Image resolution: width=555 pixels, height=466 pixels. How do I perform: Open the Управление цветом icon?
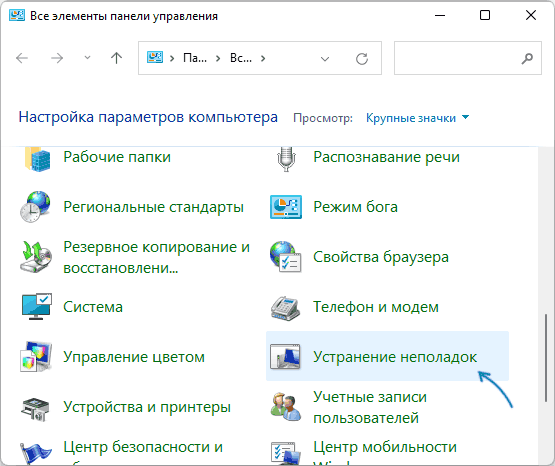coord(36,357)
